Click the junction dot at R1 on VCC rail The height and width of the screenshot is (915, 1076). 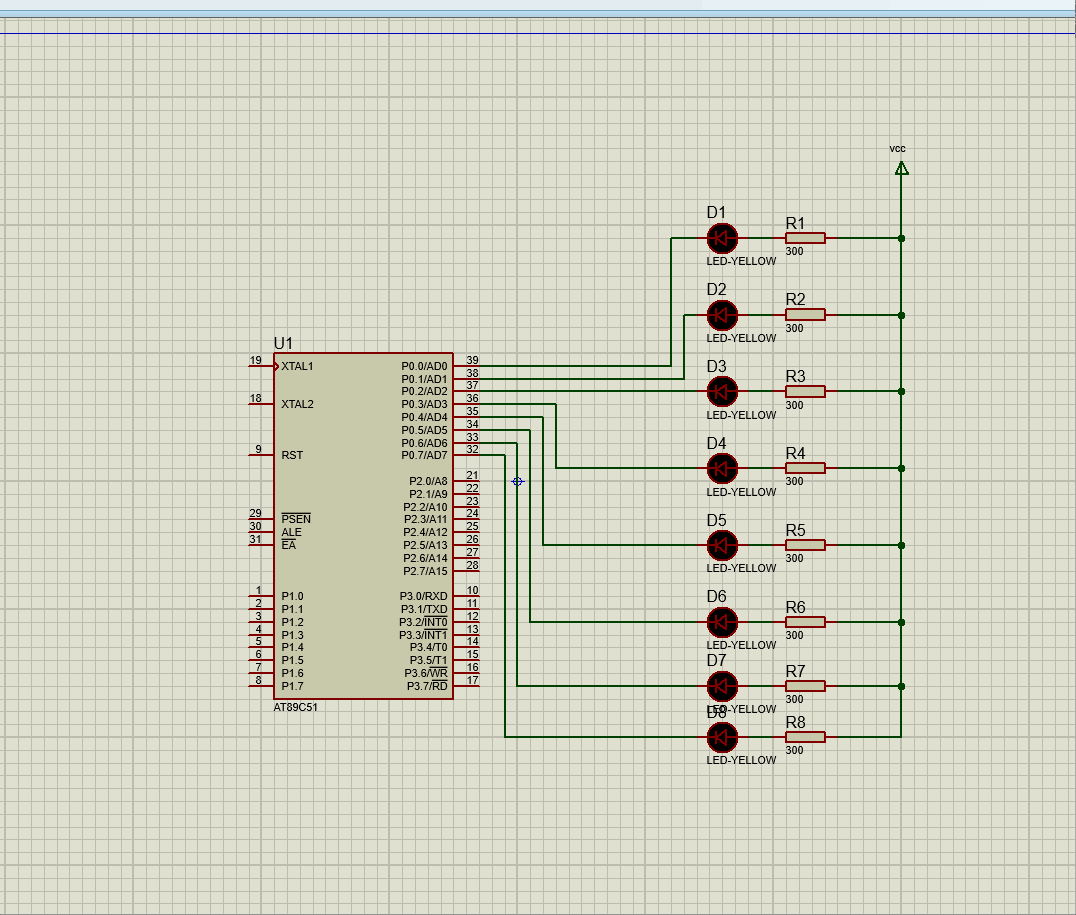(902, 239)
